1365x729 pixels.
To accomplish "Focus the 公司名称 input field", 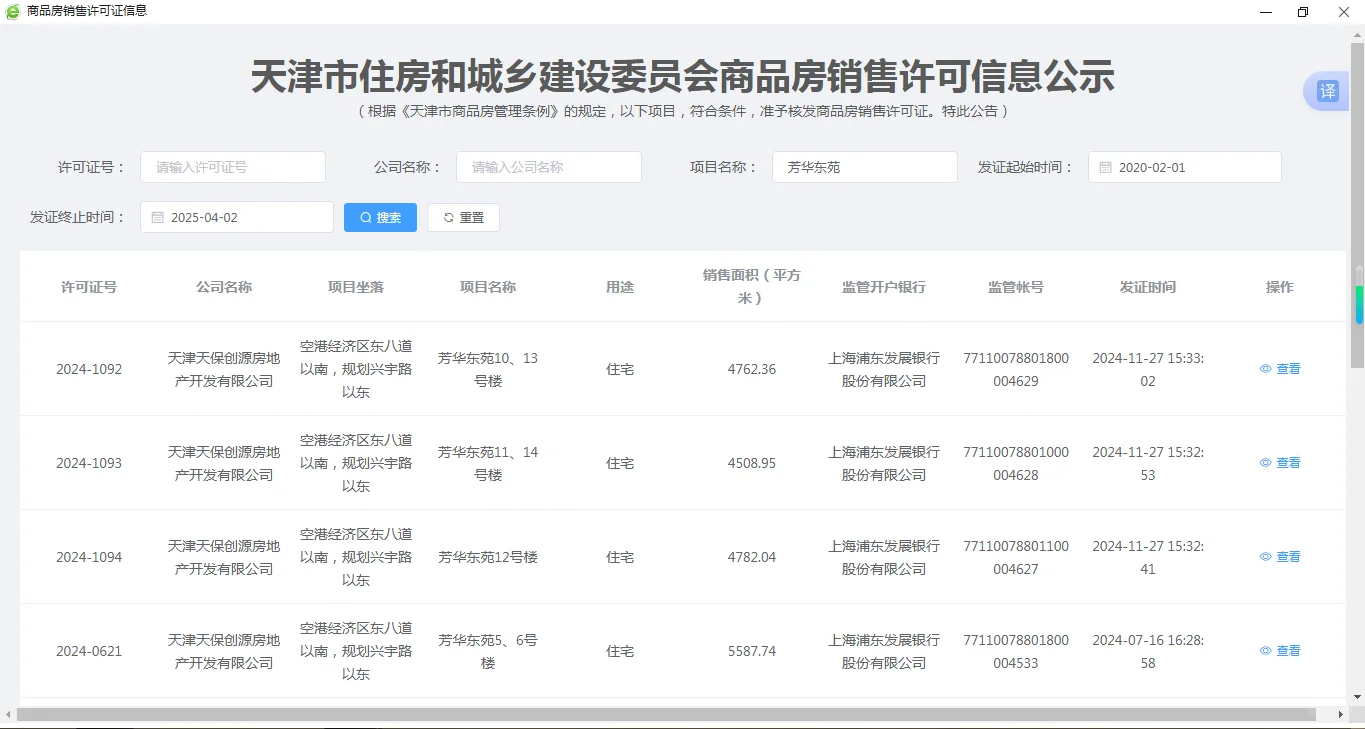I will [549, 167].
